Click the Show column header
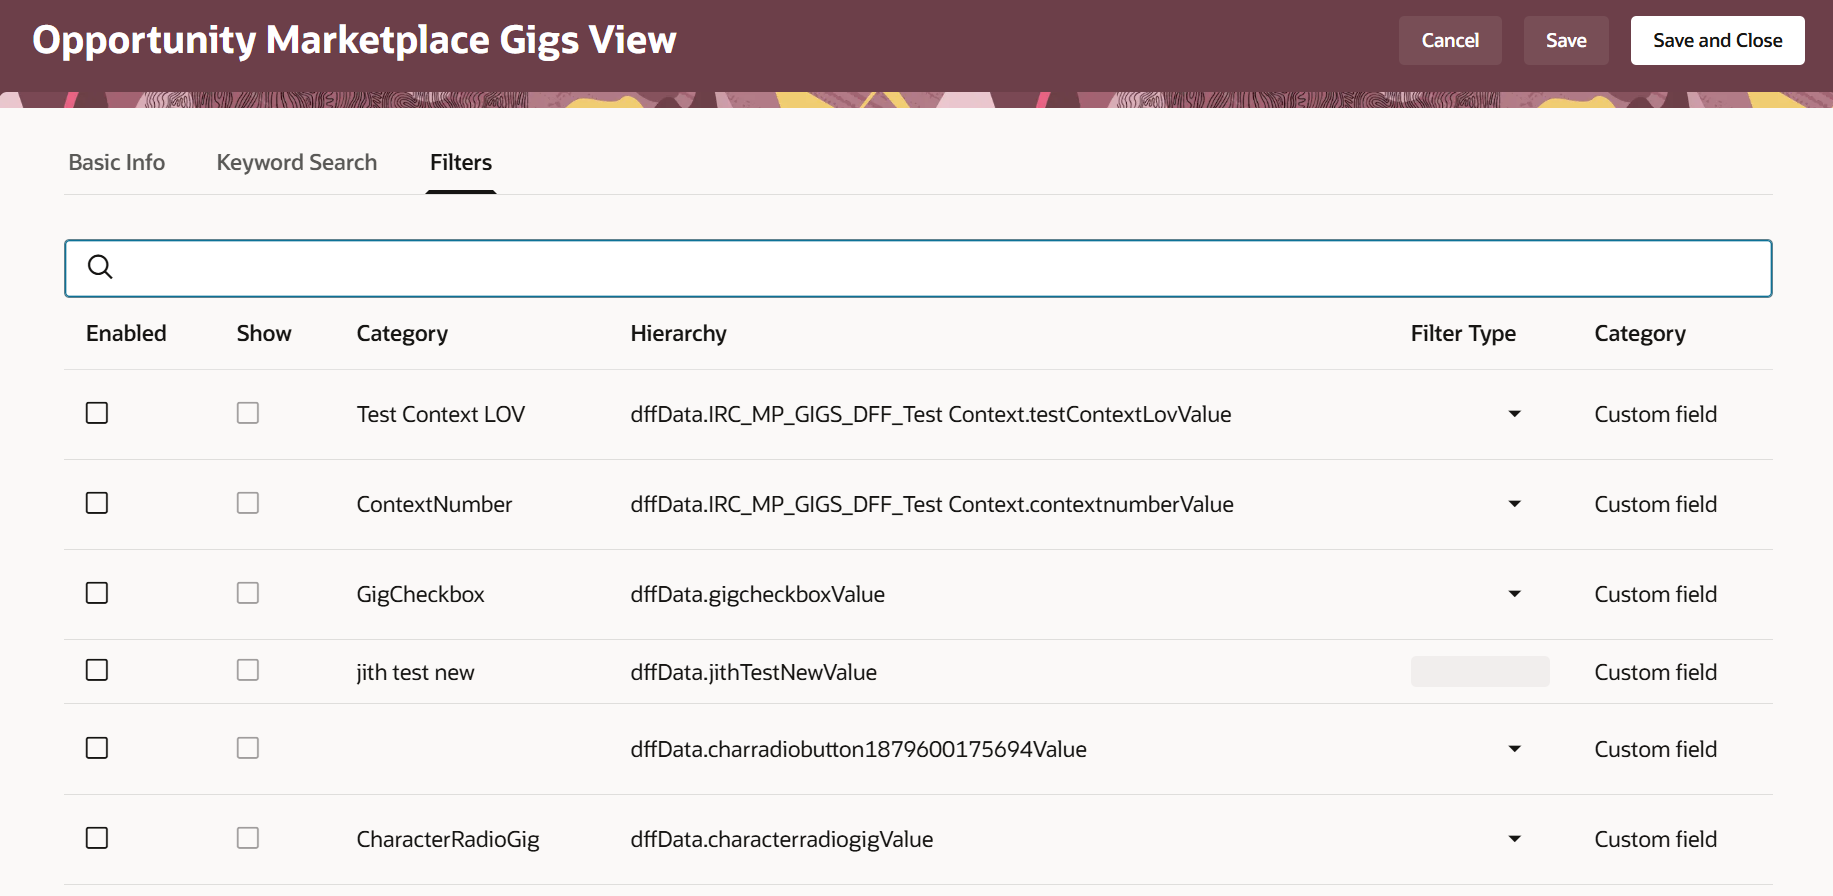 (x=264, y=333)
